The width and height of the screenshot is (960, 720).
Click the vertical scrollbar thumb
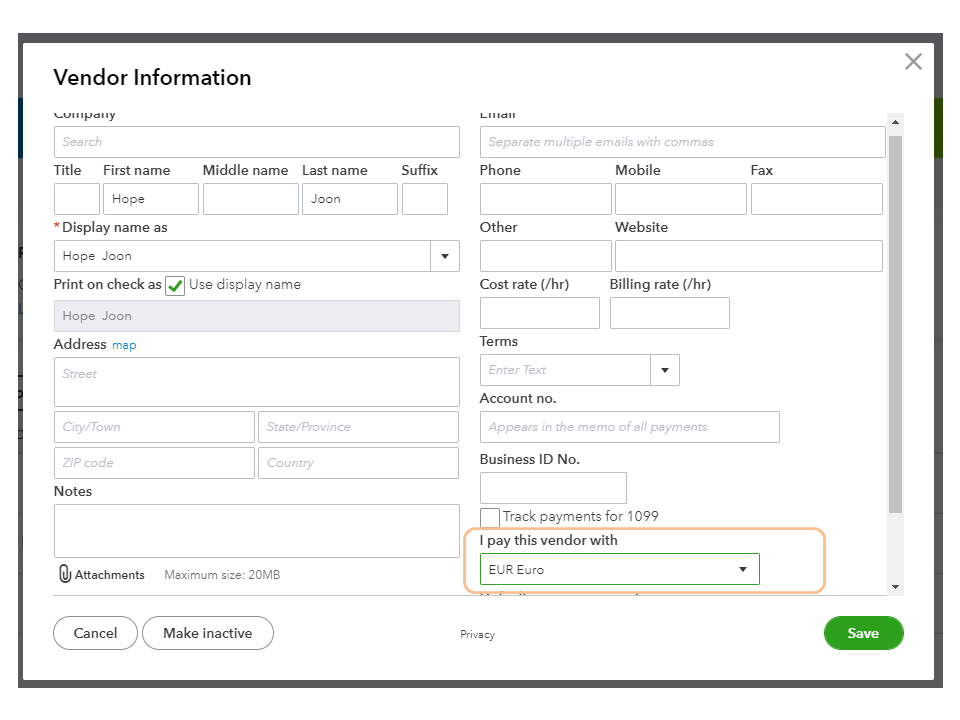pyautogui.click(x=895, y=324)
